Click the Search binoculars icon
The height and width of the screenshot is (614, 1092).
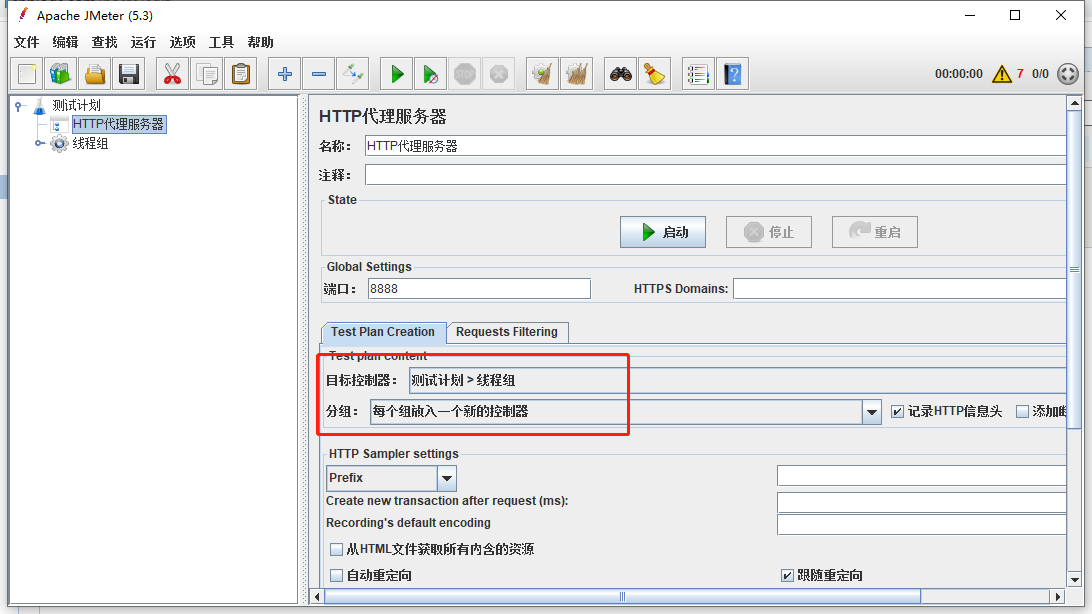click(621, 74)
